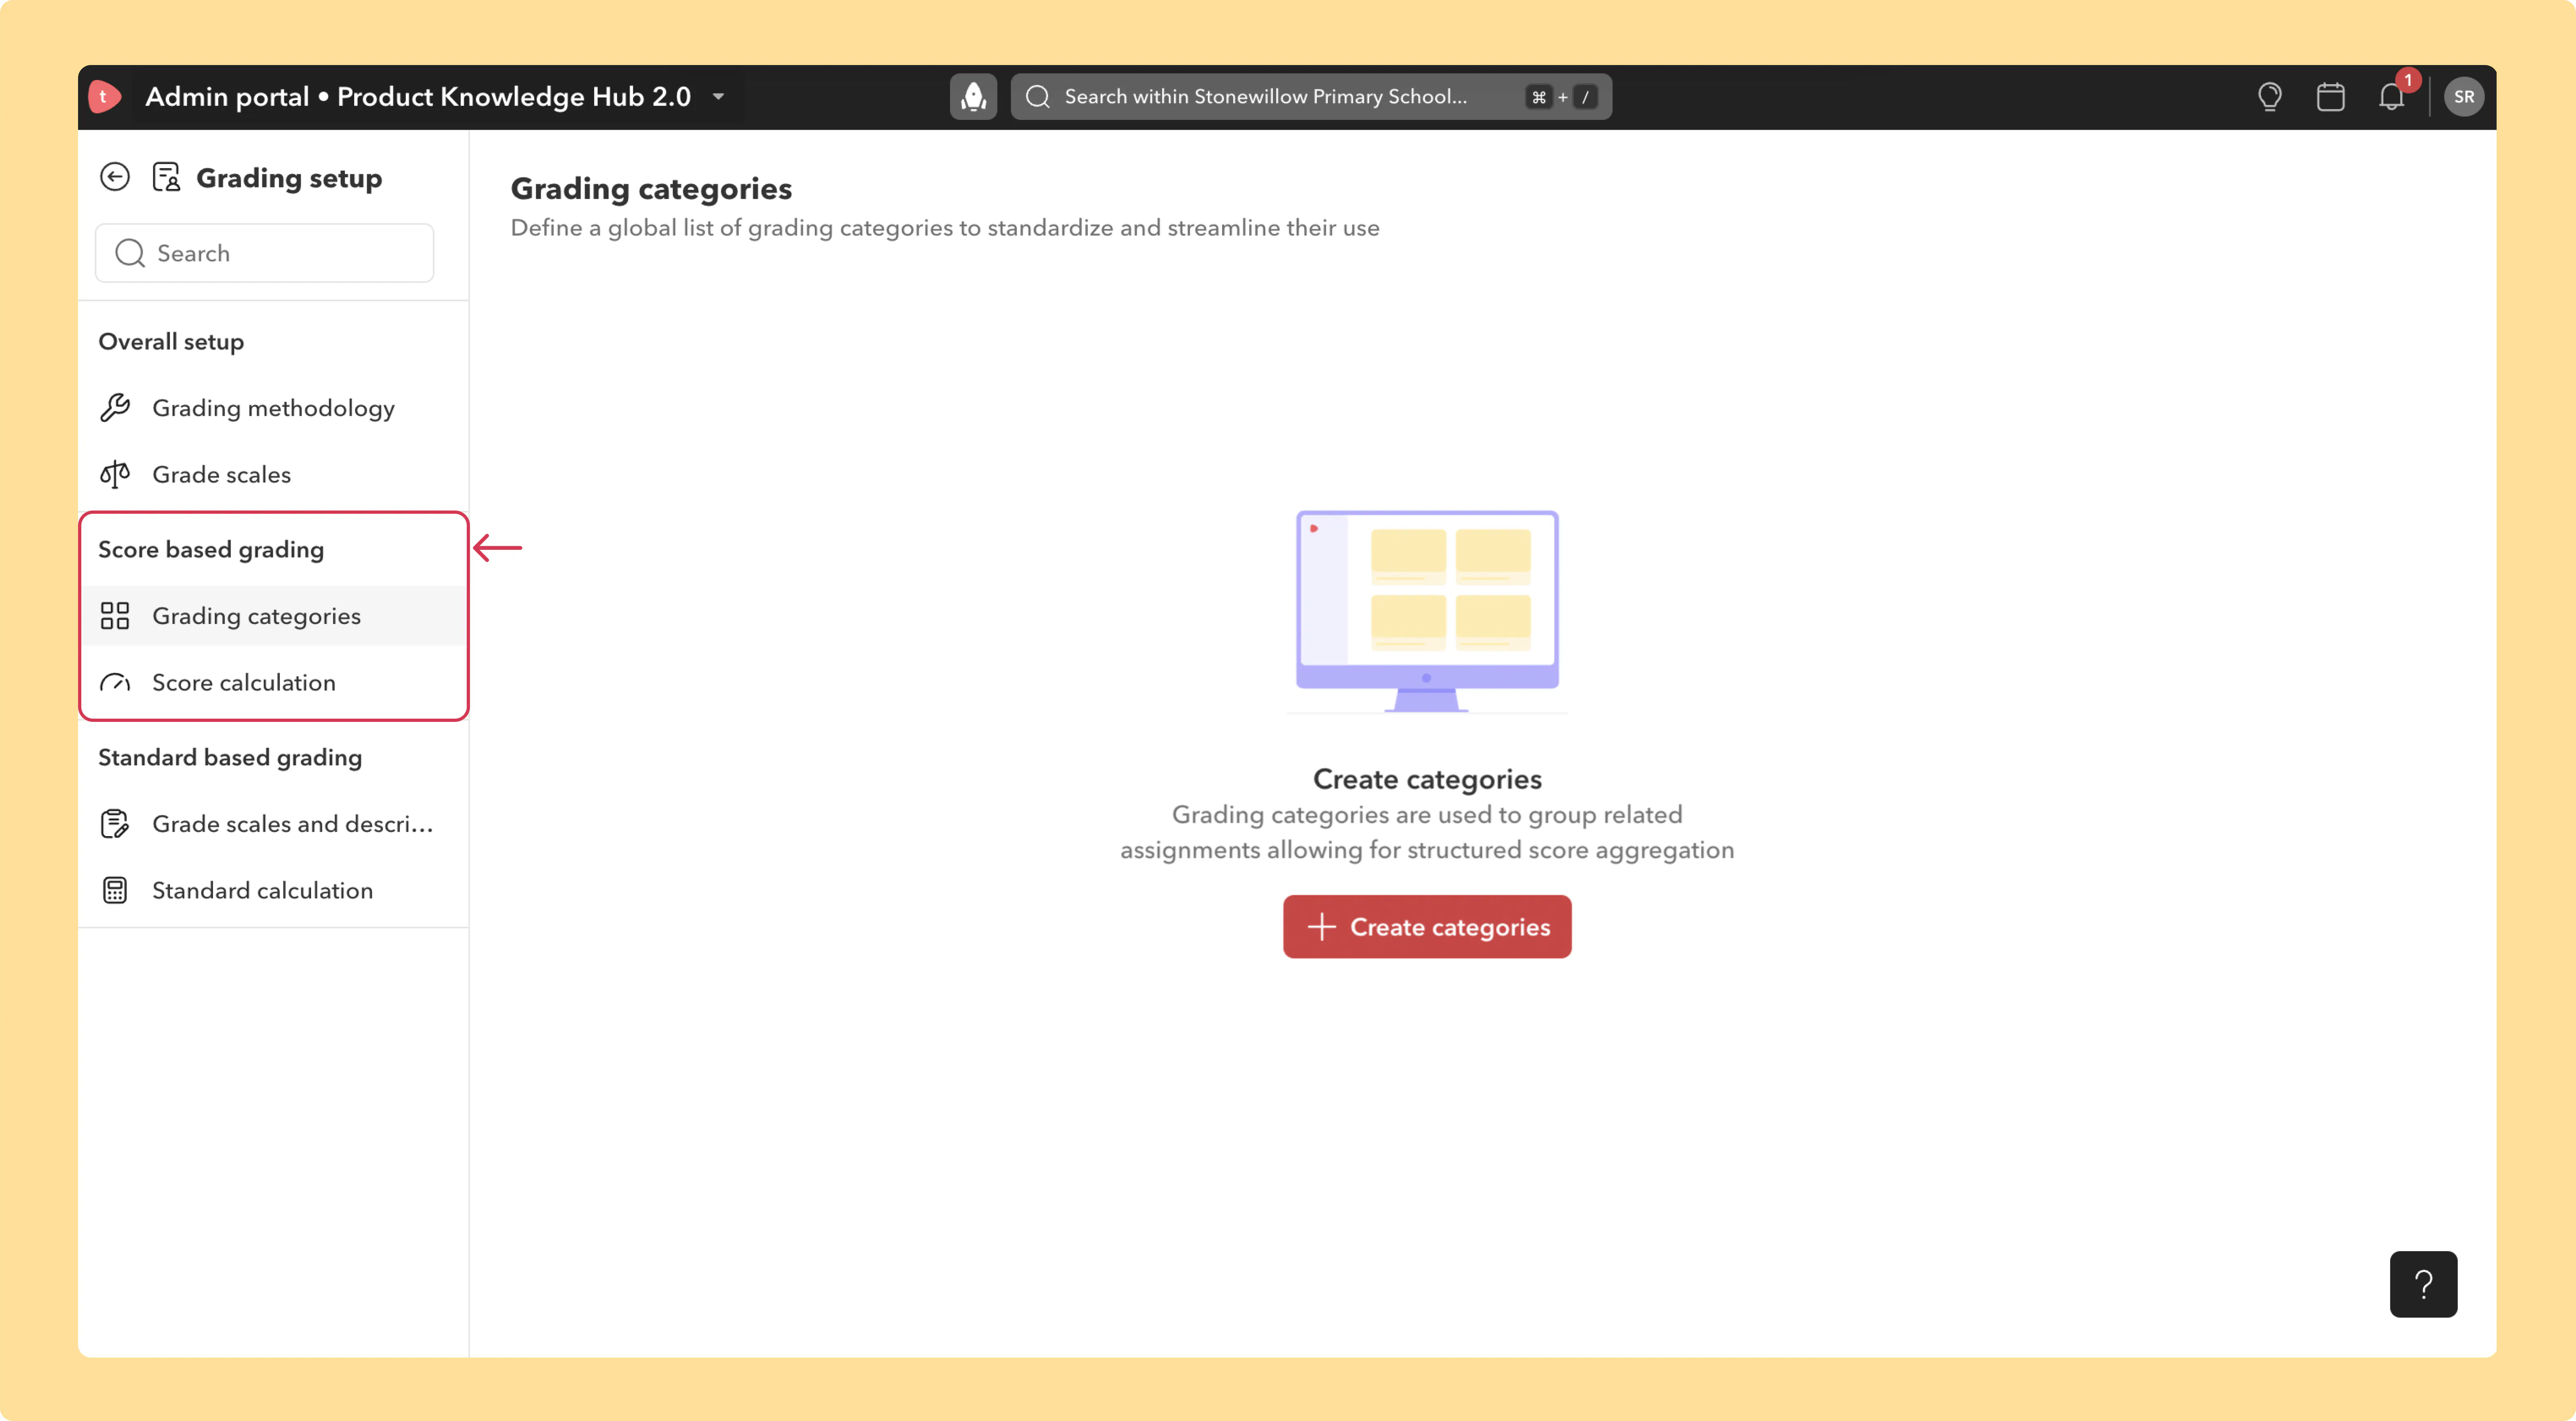Open the help question mark button
Image resolution: width=2576 pixels, height=1421 pixels.
[x=2423, y=1284]
